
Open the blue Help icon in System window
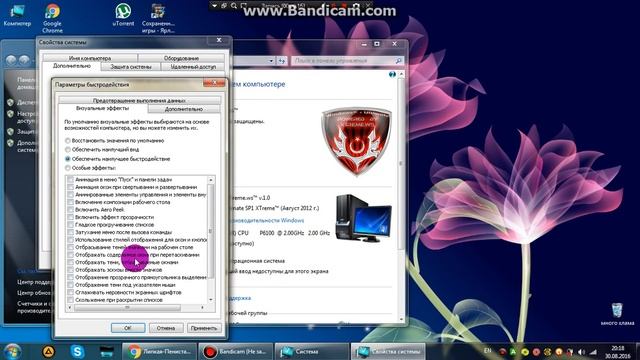pyautogui.click(x=392, y=74)
